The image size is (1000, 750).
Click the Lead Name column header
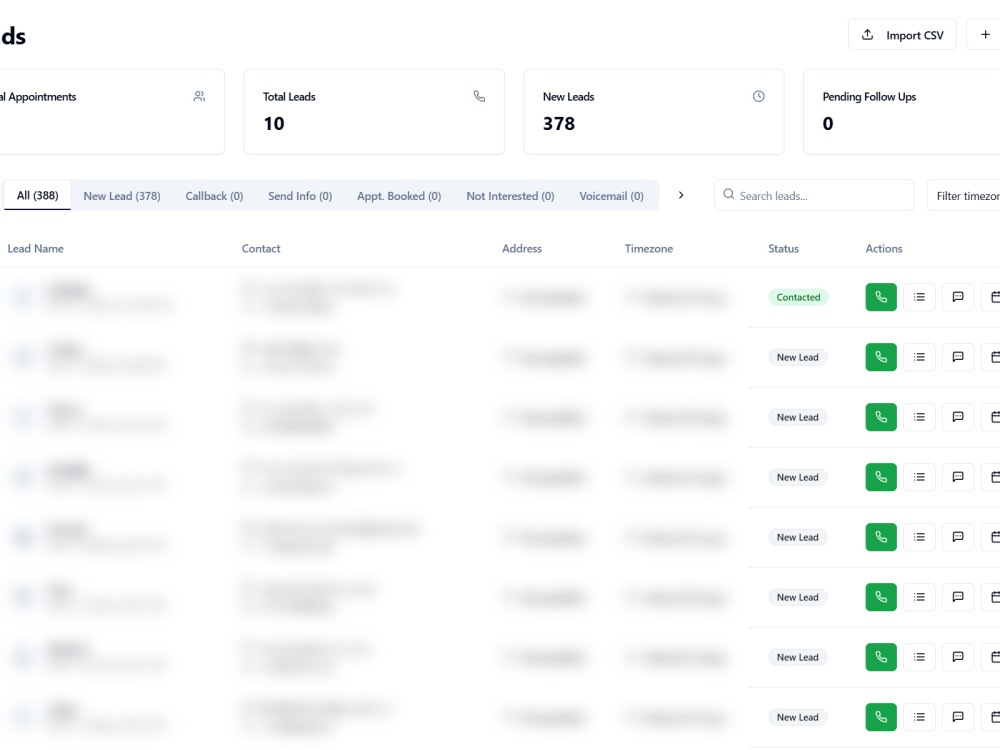tap(36, 249)
